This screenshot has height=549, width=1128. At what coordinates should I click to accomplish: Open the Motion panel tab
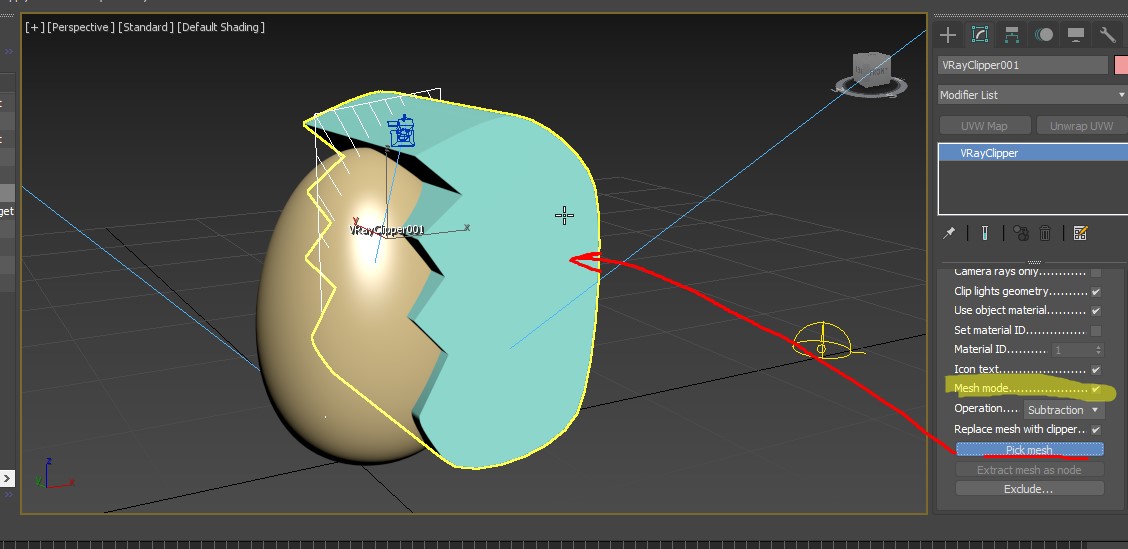point(1044,35)
